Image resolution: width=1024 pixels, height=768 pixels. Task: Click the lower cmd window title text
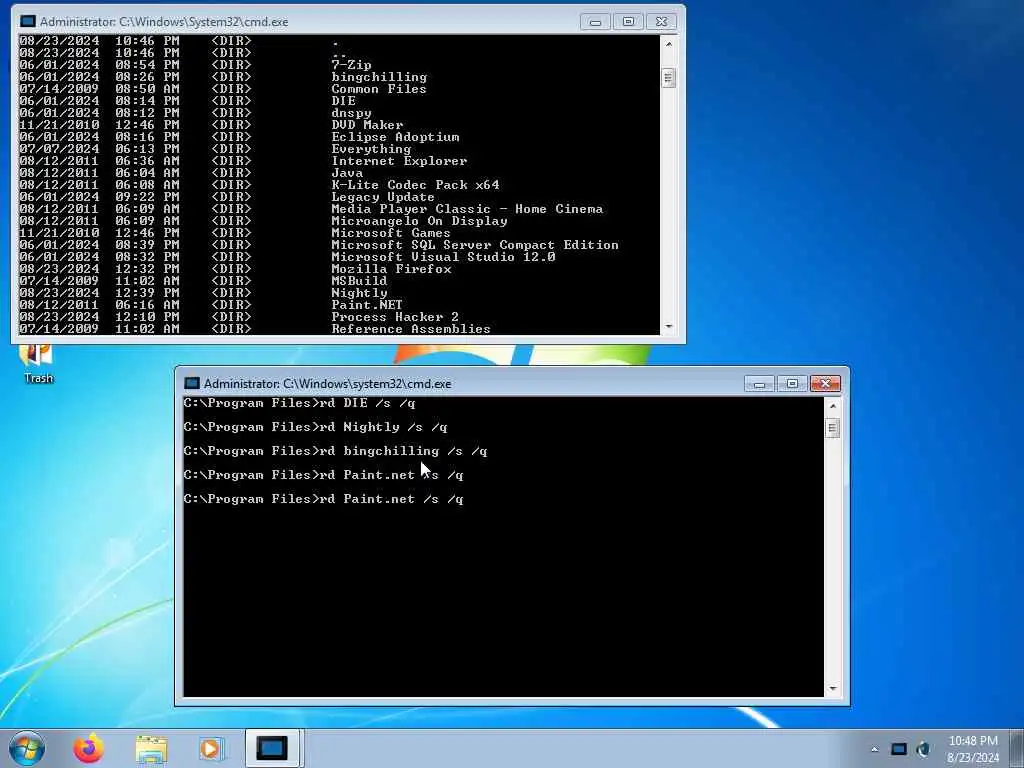click(x=327, y=383)
